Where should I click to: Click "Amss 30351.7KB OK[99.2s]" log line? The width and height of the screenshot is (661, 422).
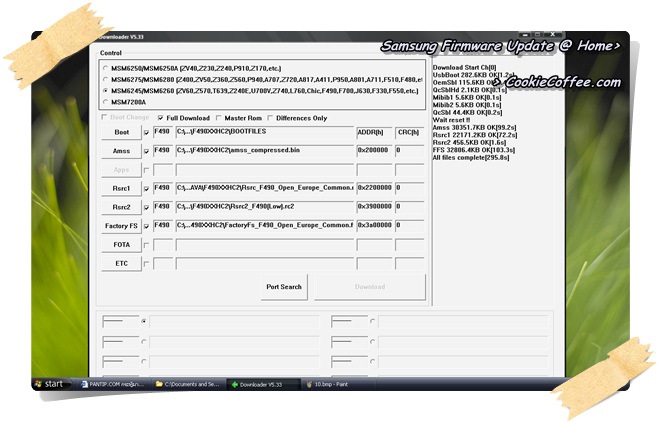(x=474, y=127)
